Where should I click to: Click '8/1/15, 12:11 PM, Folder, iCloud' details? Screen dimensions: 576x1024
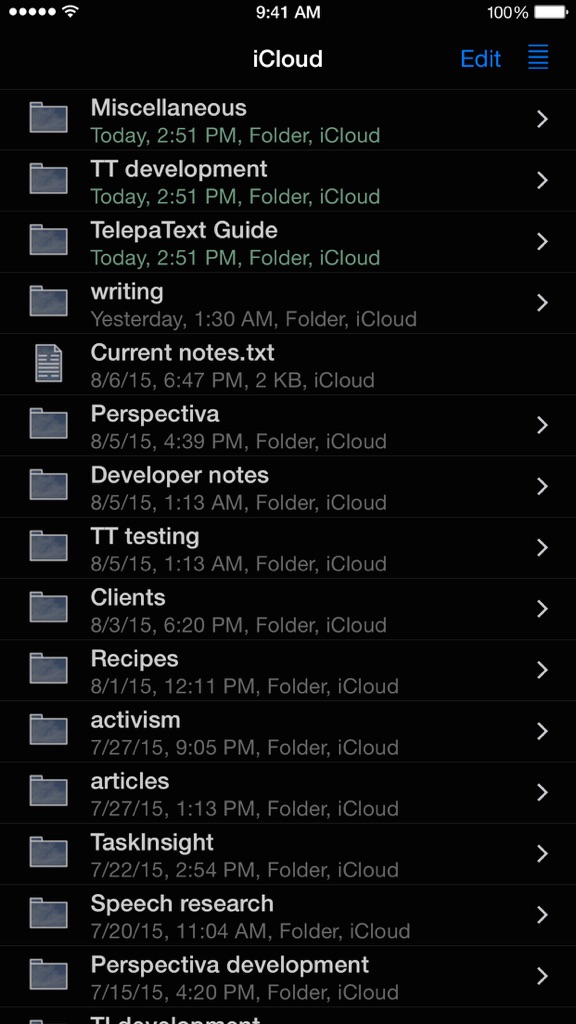point(244,687)
